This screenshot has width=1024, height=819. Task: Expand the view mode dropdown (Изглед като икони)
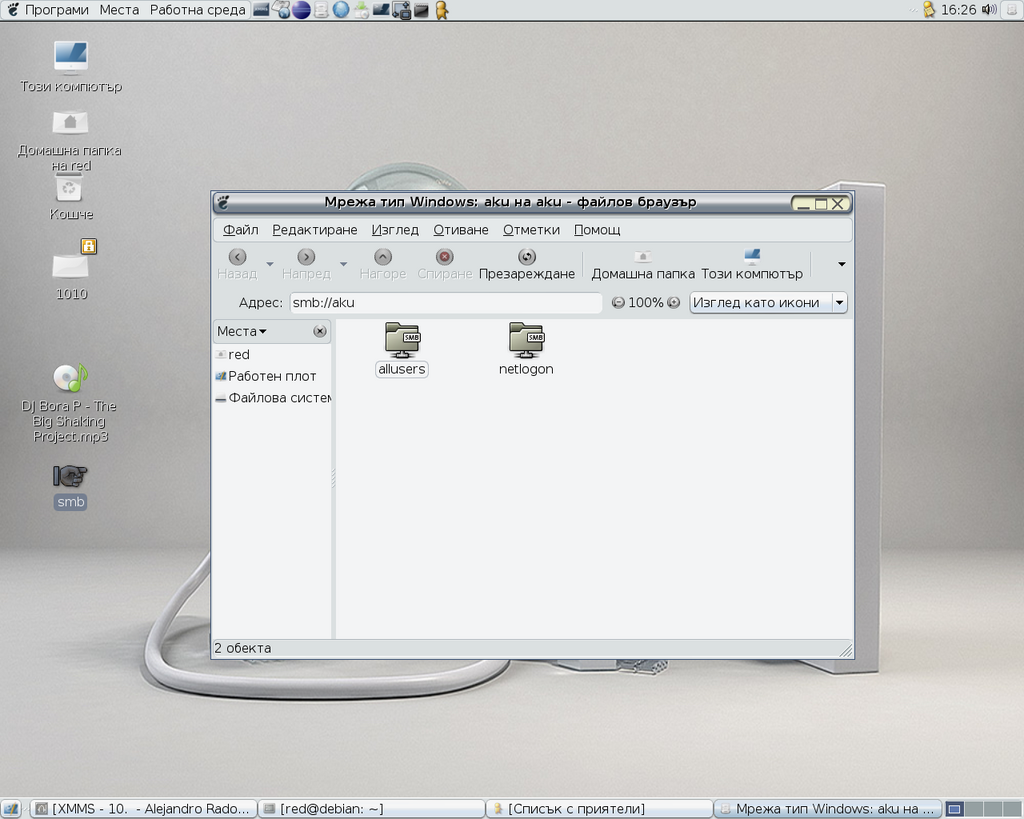[x=839, y=303]
